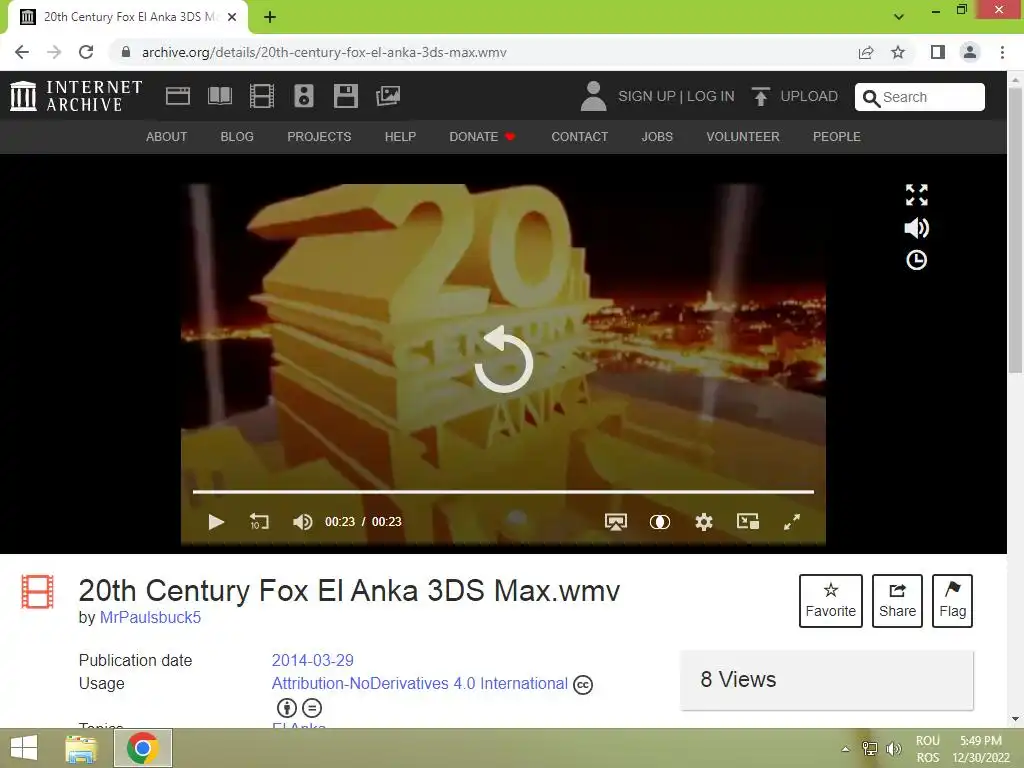Open the ABOUT menu item

(x=167, y=136)
